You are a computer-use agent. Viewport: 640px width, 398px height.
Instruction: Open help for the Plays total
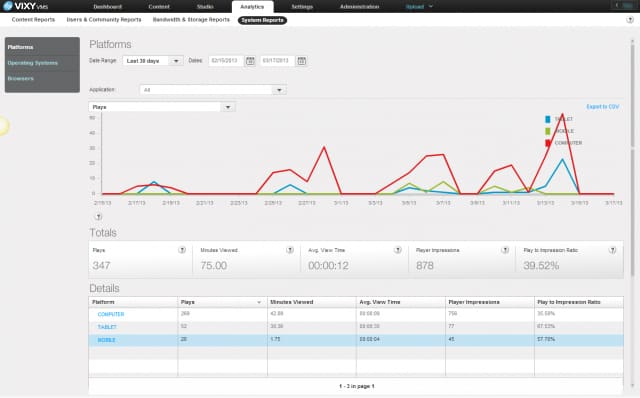coord(182,250)
